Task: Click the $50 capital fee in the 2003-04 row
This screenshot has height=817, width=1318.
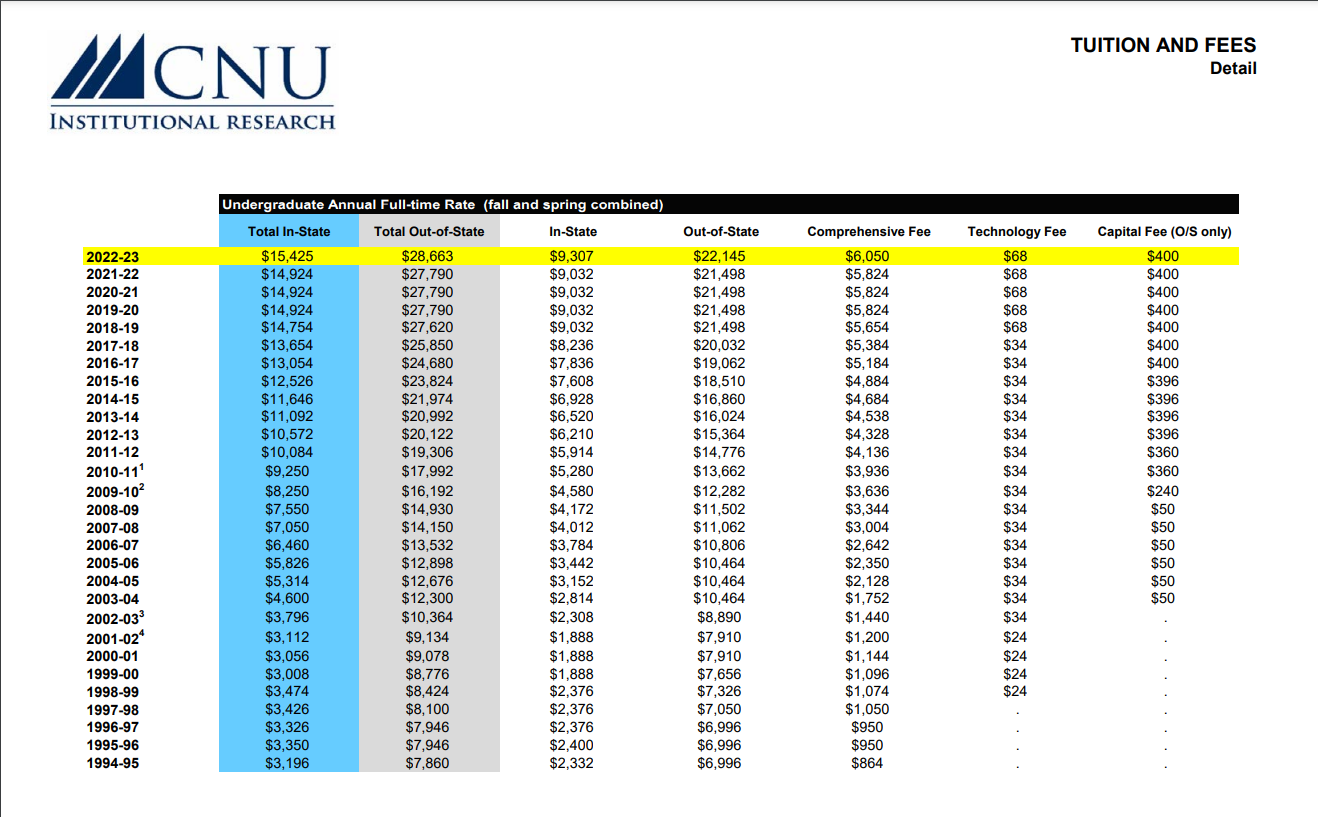Action: 1163,598
